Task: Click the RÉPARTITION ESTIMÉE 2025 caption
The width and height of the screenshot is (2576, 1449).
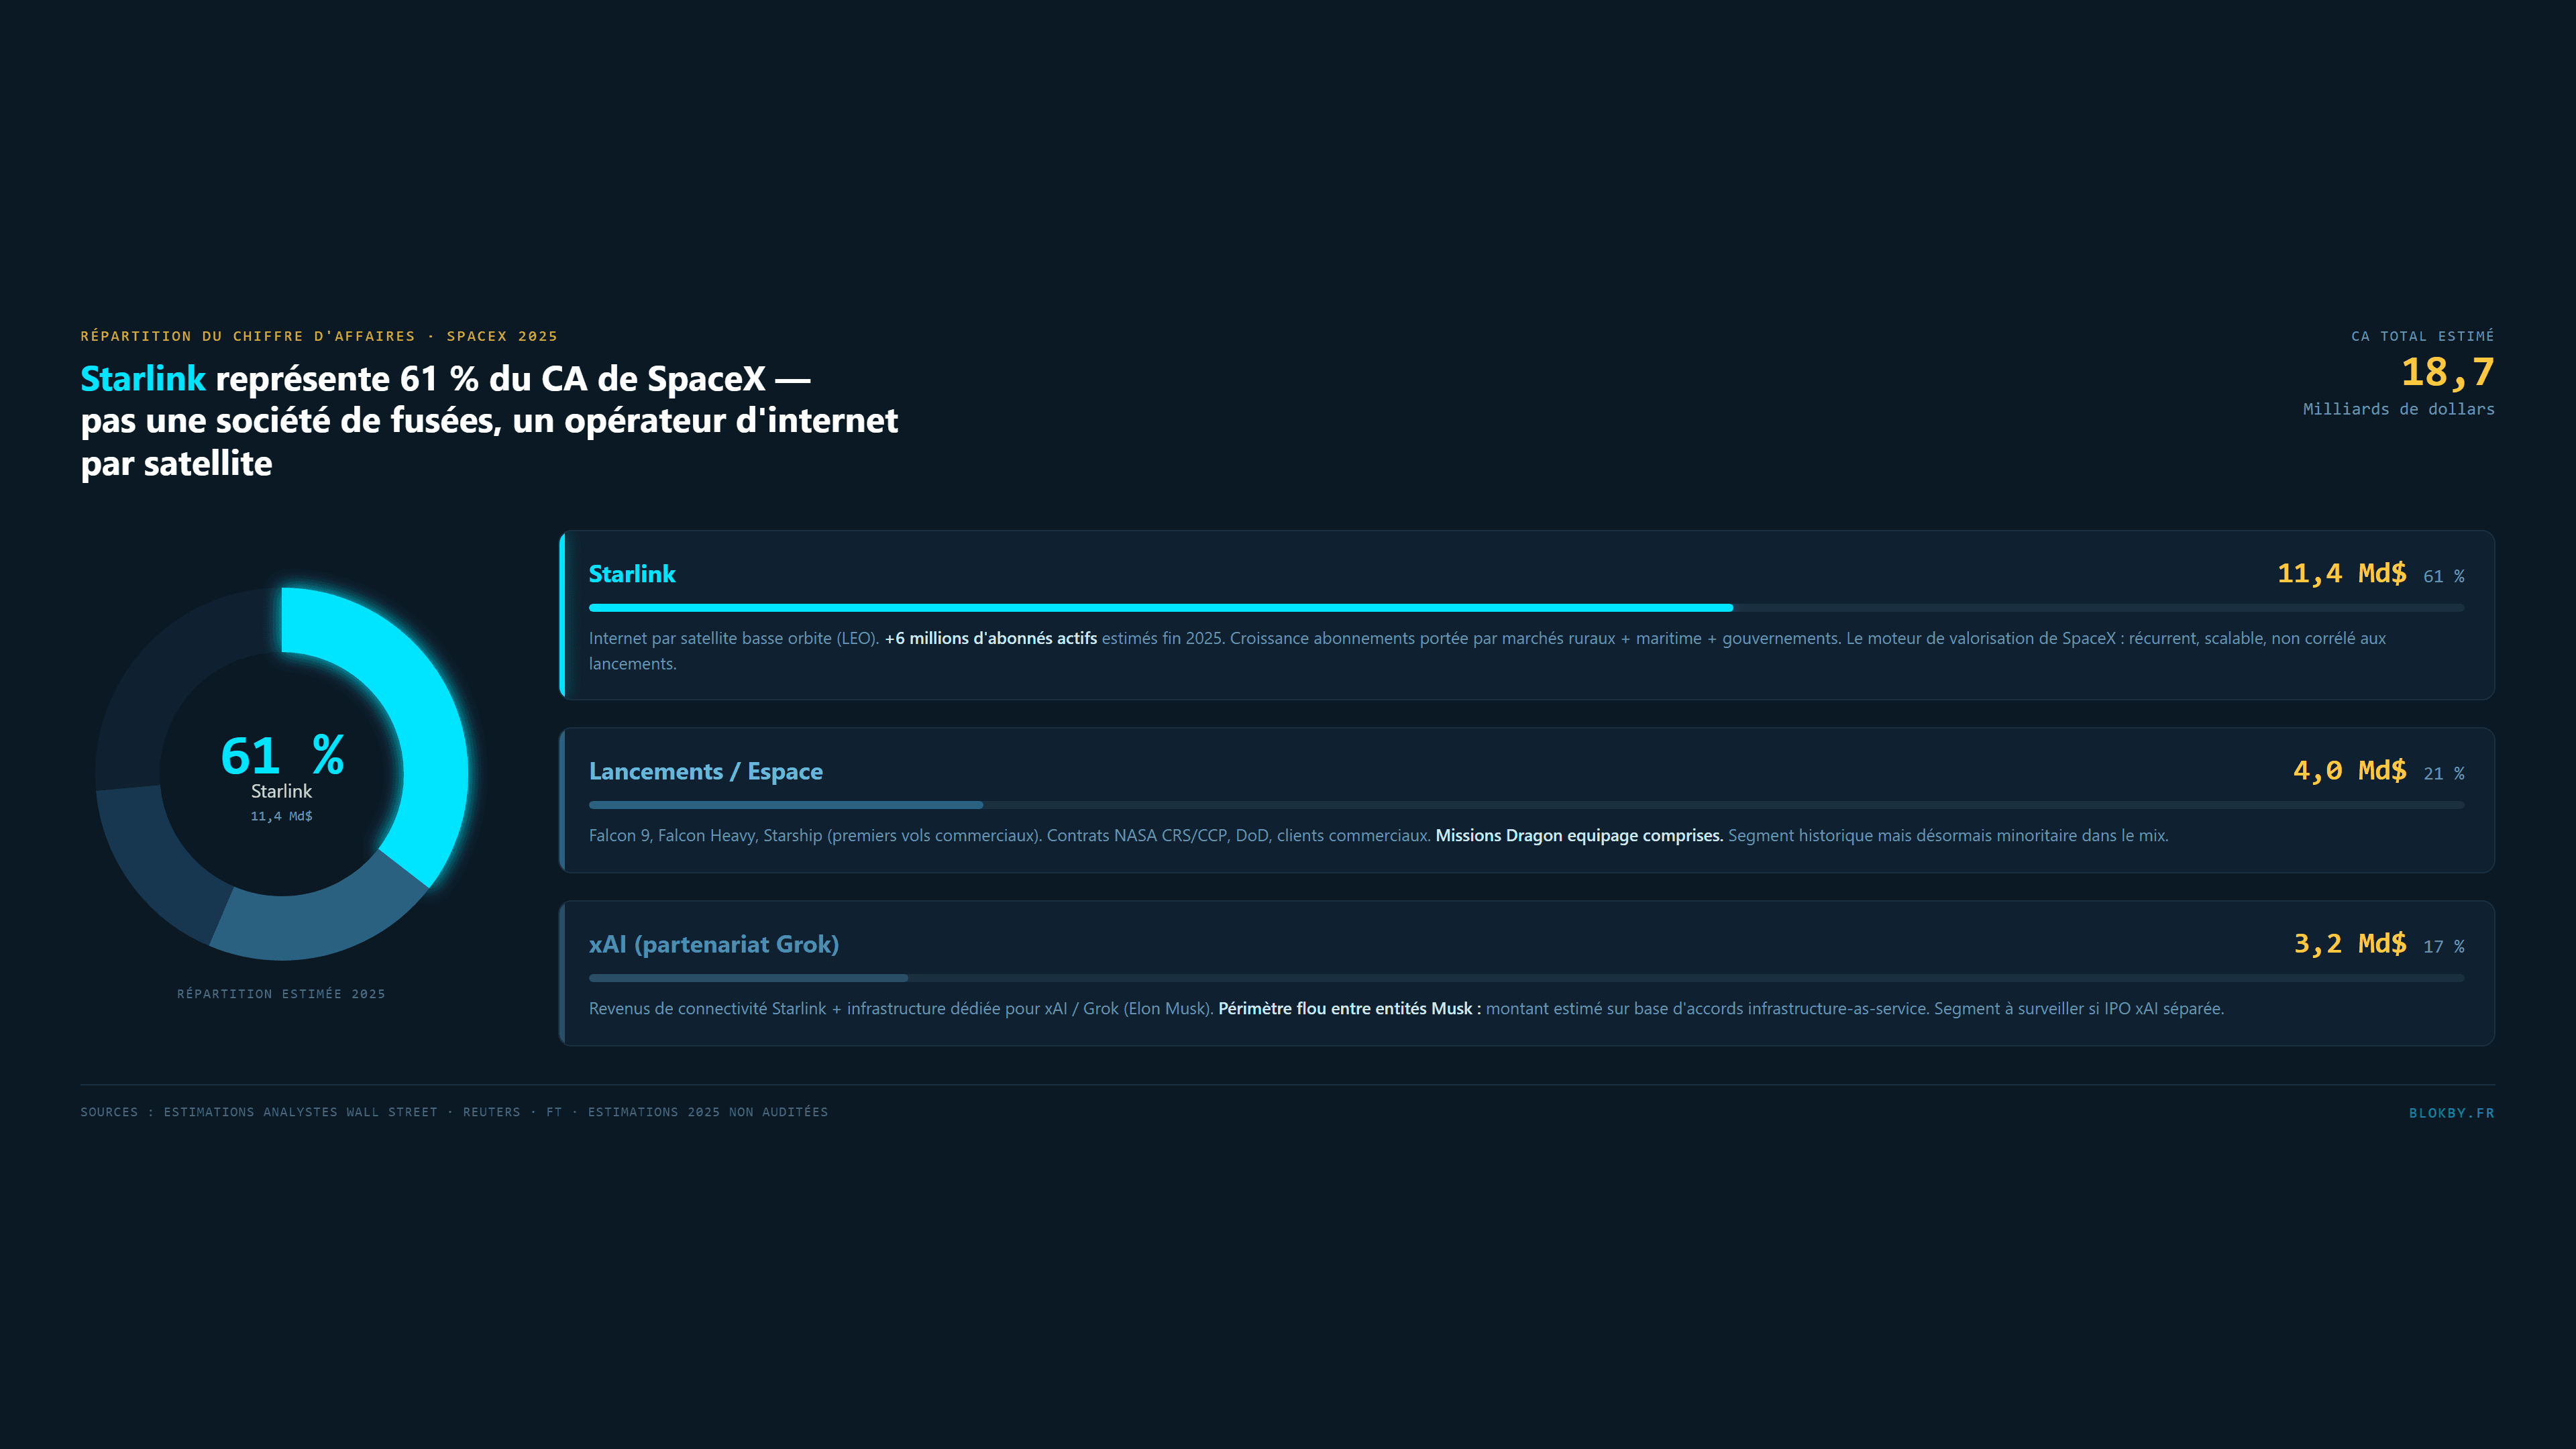Action: tap(281, 994)
